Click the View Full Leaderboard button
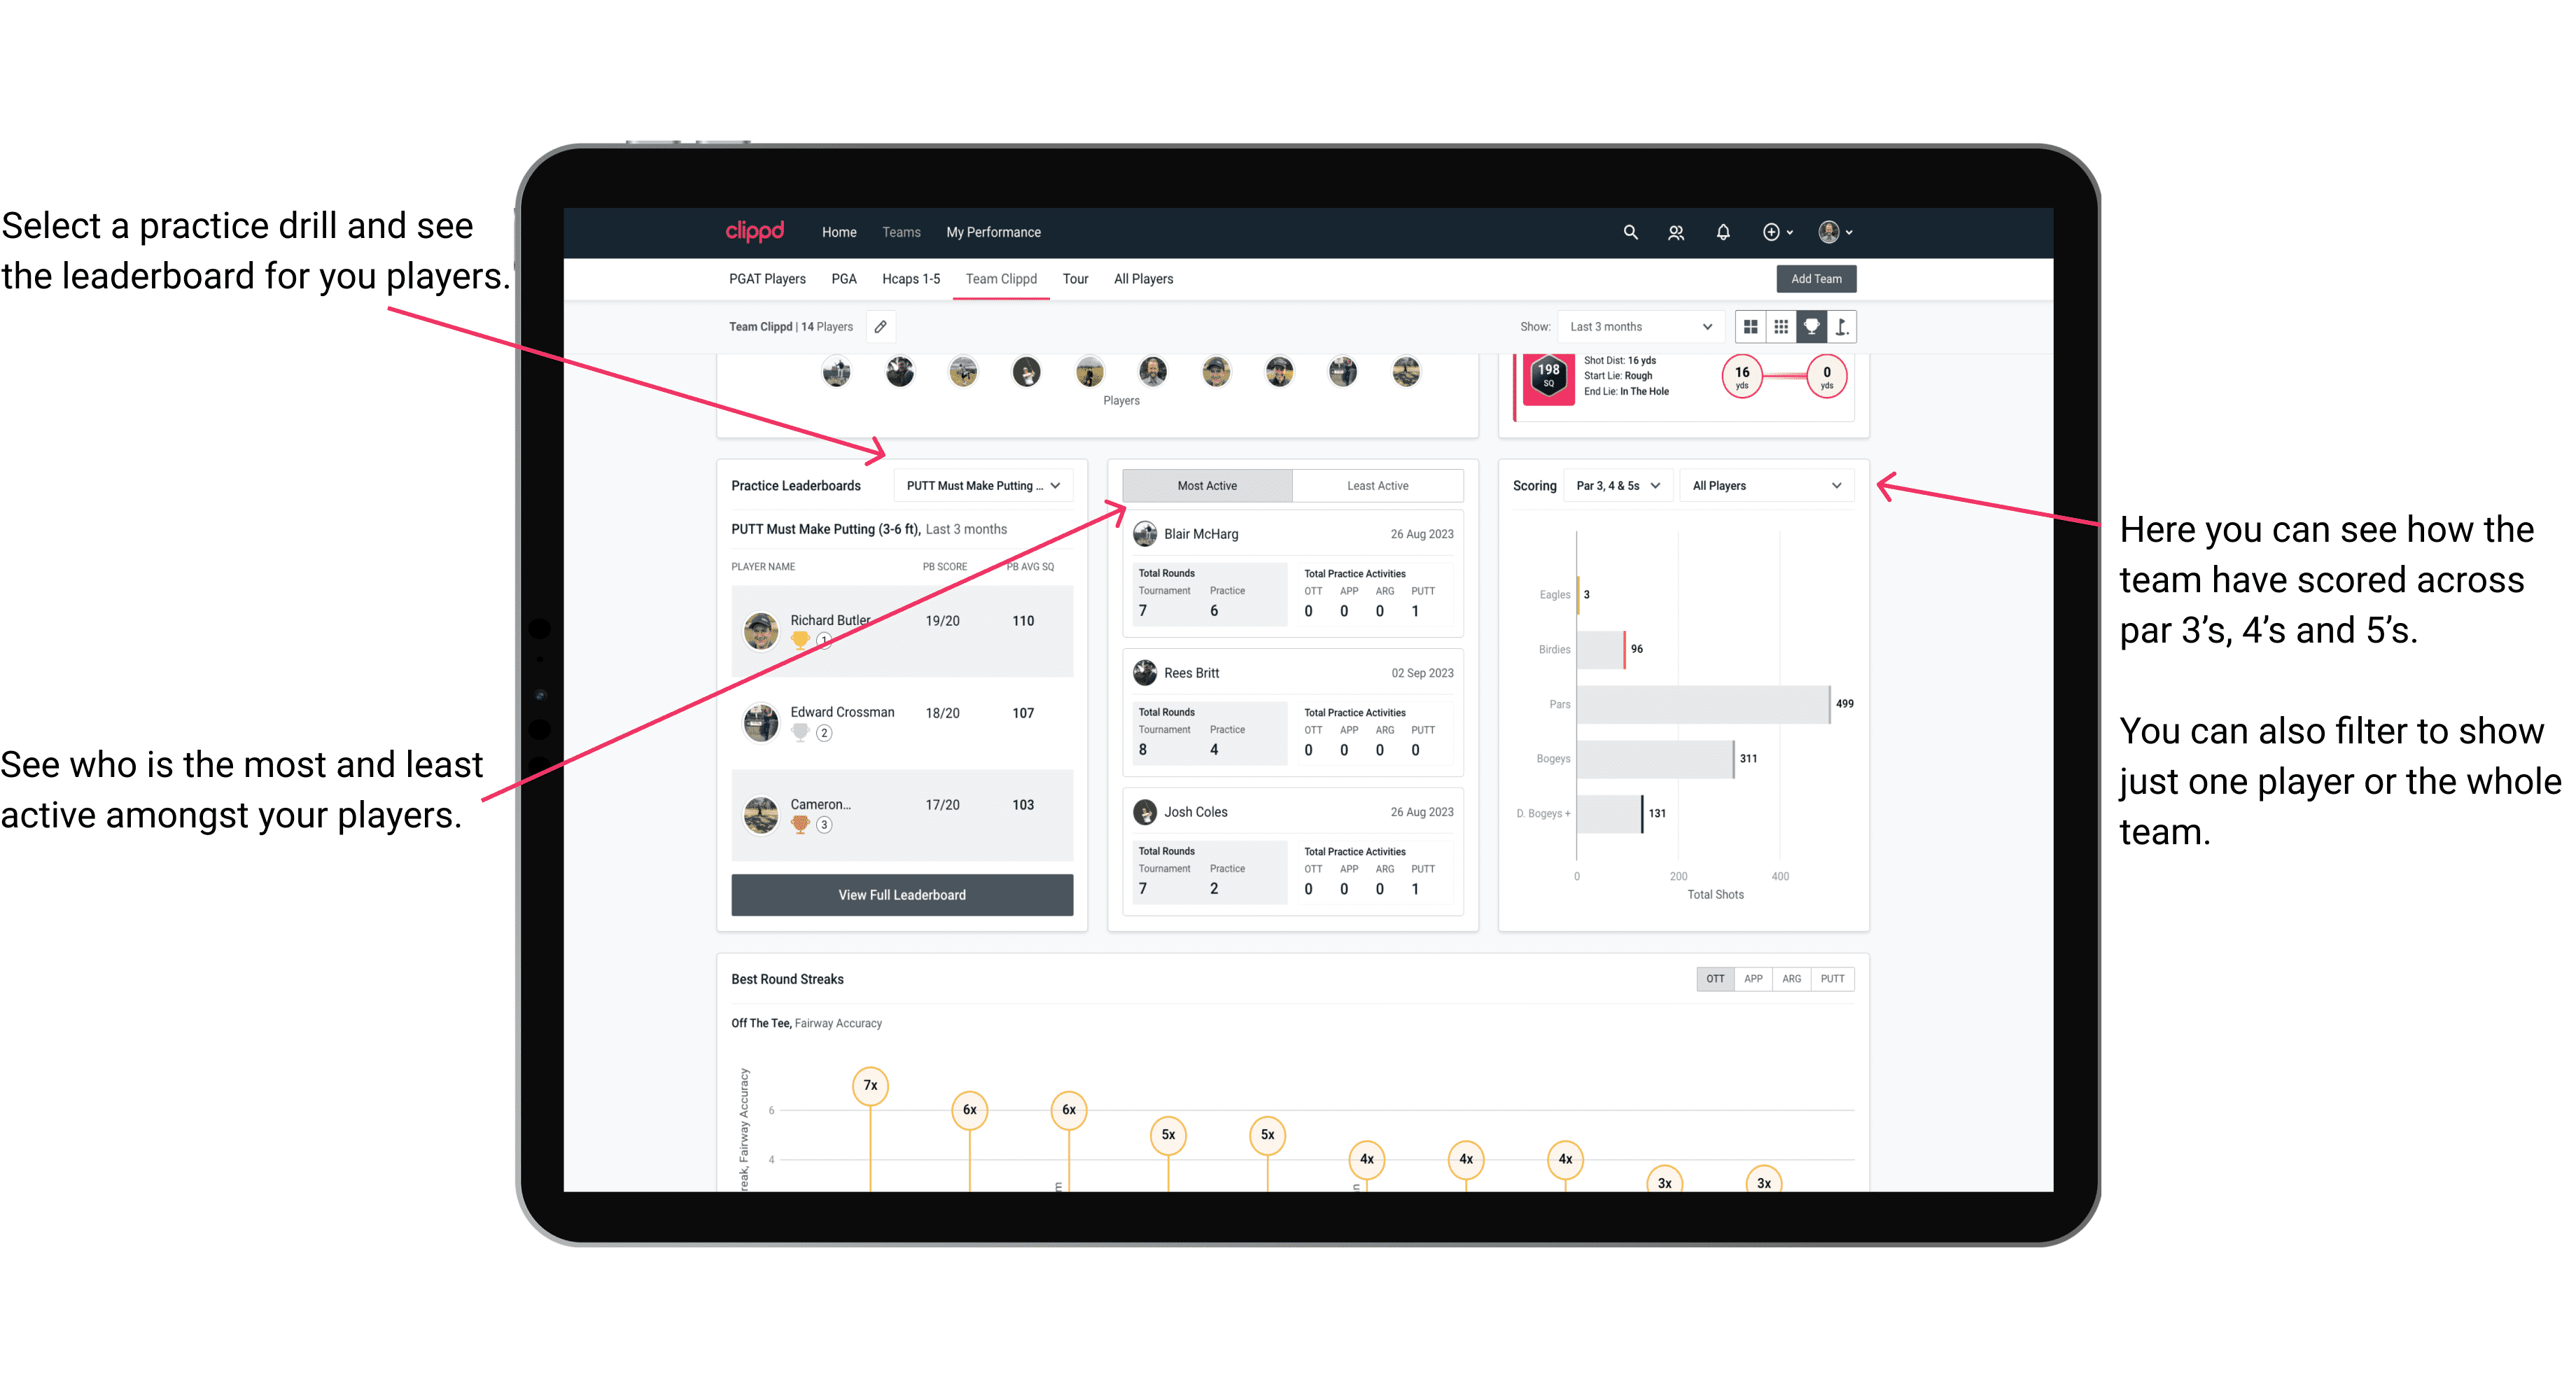Image resolution: width=2576 pixels, height=1386 pixels. (x=901, y=895)
